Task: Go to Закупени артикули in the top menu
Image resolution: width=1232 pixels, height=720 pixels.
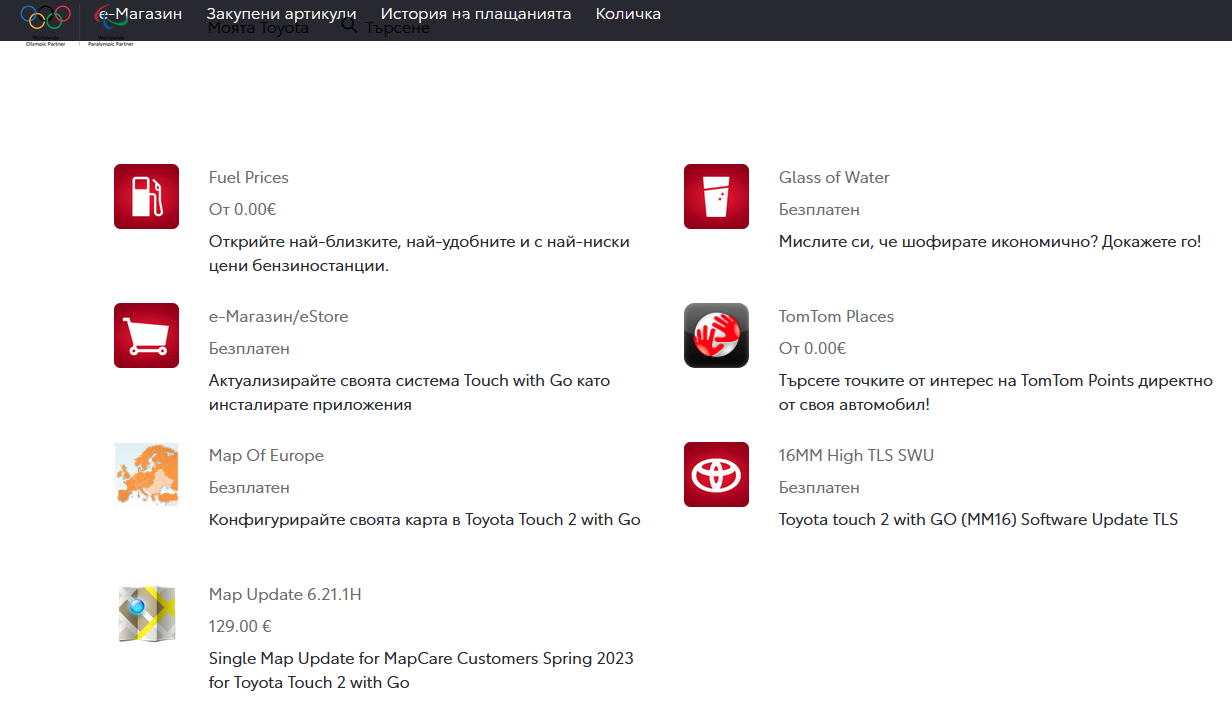Action: point(281,14)
